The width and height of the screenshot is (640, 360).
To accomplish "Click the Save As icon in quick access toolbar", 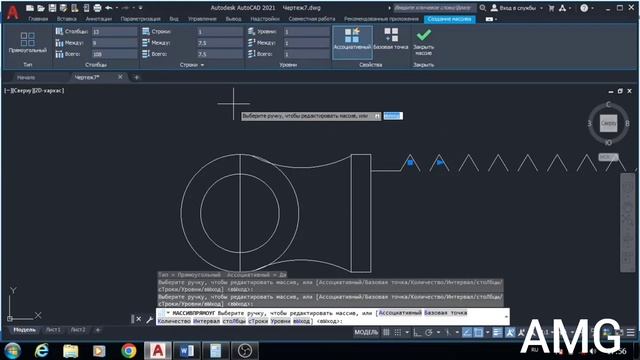I will coord(63,8).
